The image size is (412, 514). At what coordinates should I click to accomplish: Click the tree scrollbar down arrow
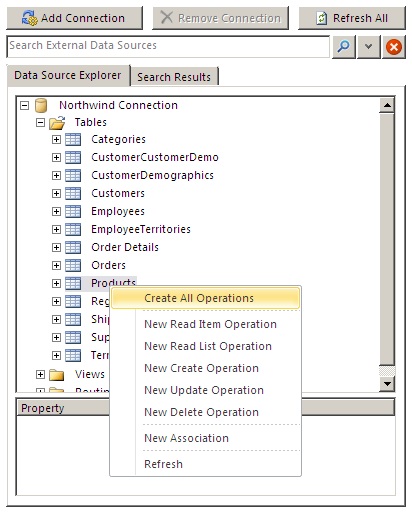[x=387, y=384]
